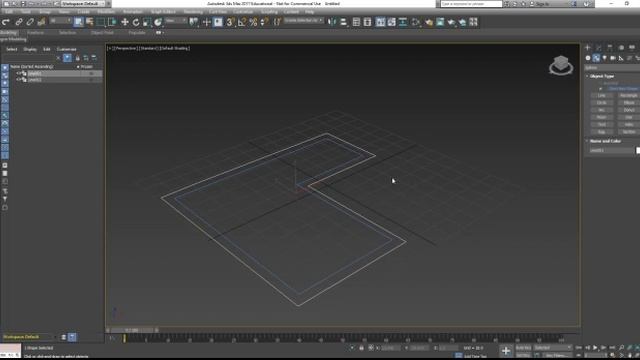Toggle the Percent Snap button
The image size is (640, 360).
(x=253, y=22)
